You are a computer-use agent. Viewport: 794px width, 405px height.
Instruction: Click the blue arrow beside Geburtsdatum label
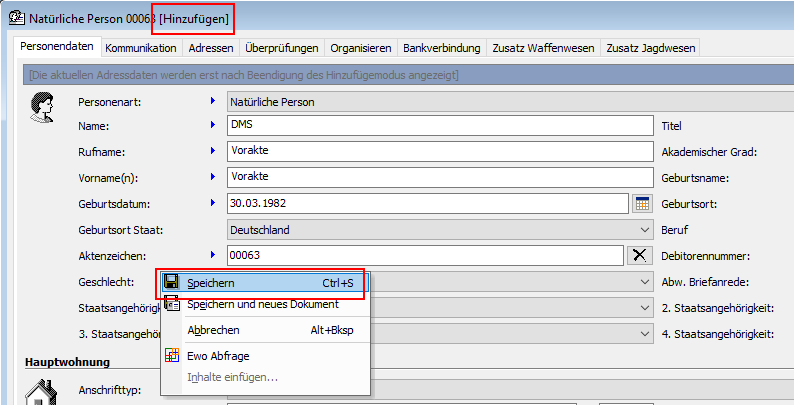[x=212, y=203]
